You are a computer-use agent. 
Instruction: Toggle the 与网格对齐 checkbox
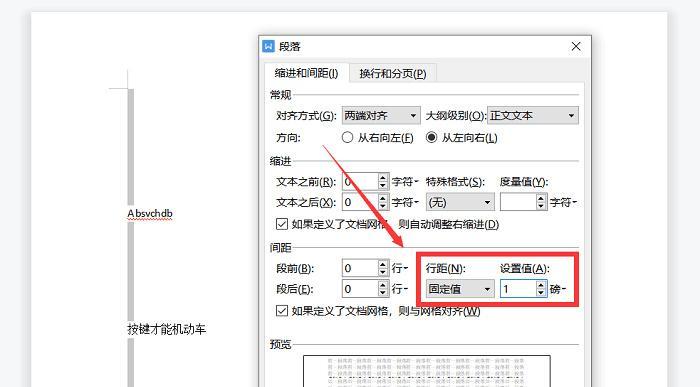tap(282, 311)
